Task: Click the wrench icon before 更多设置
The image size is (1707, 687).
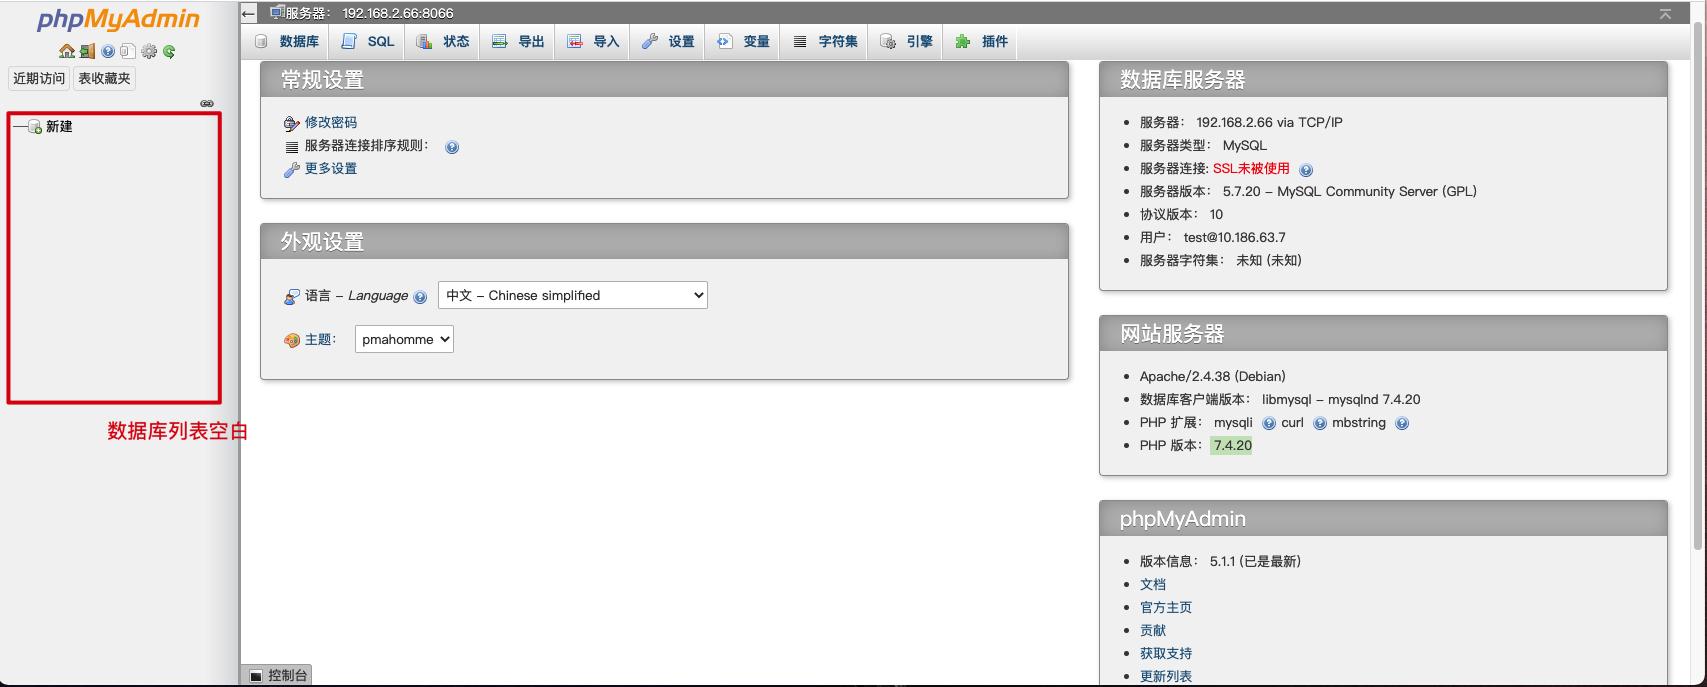Action: coord(292,169)
